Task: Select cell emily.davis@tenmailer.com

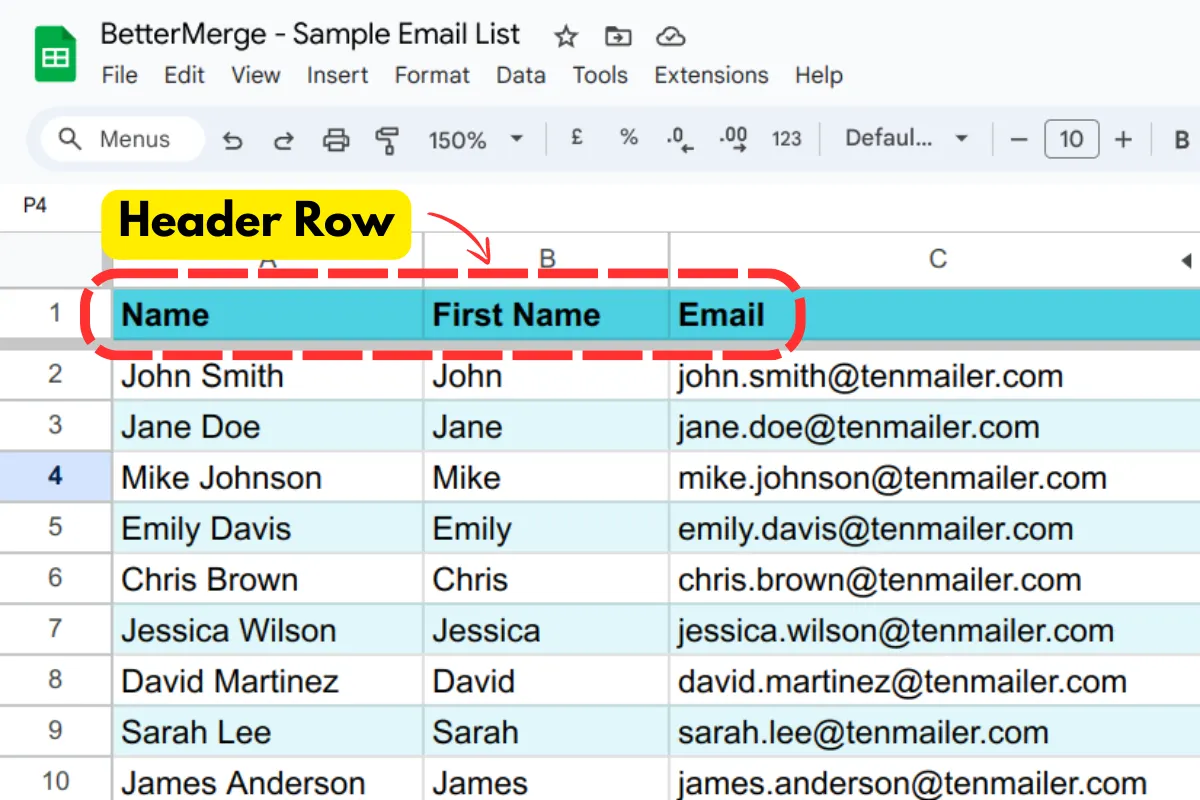Action: point(934,528)
